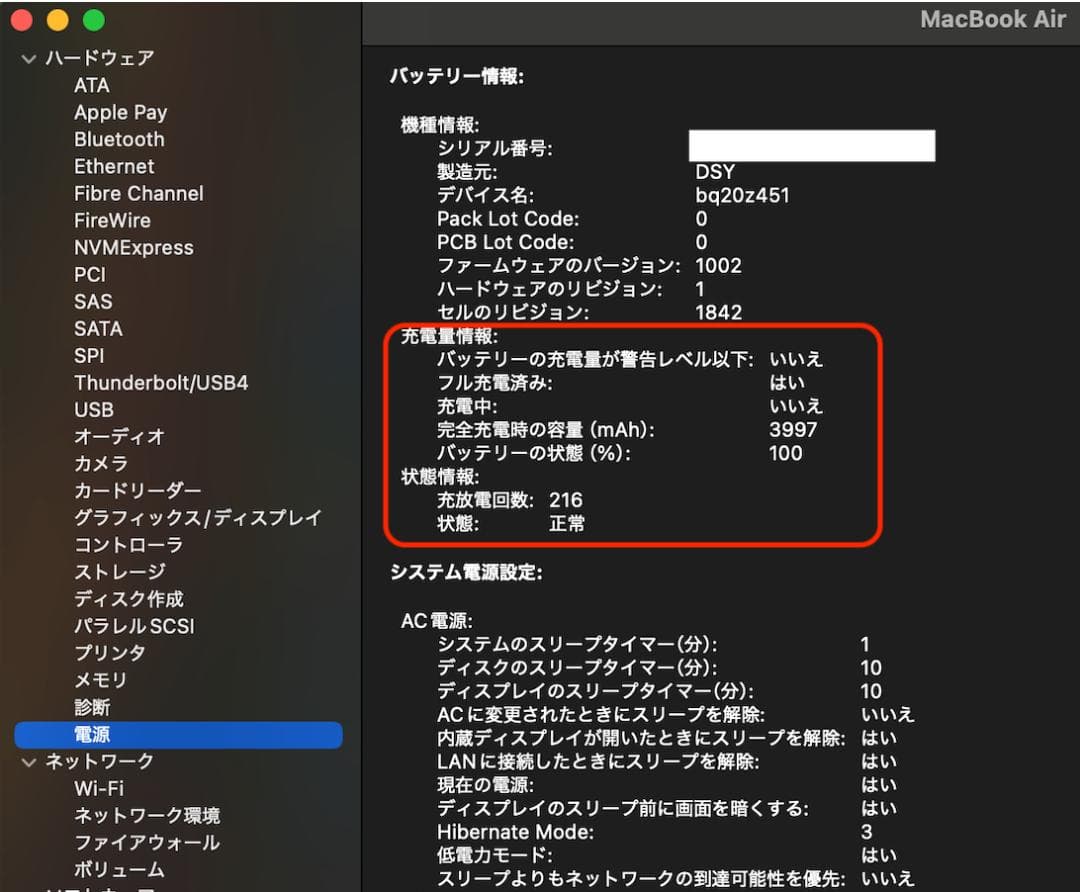Select the Ethernet hardware entry

click(114, 167)
